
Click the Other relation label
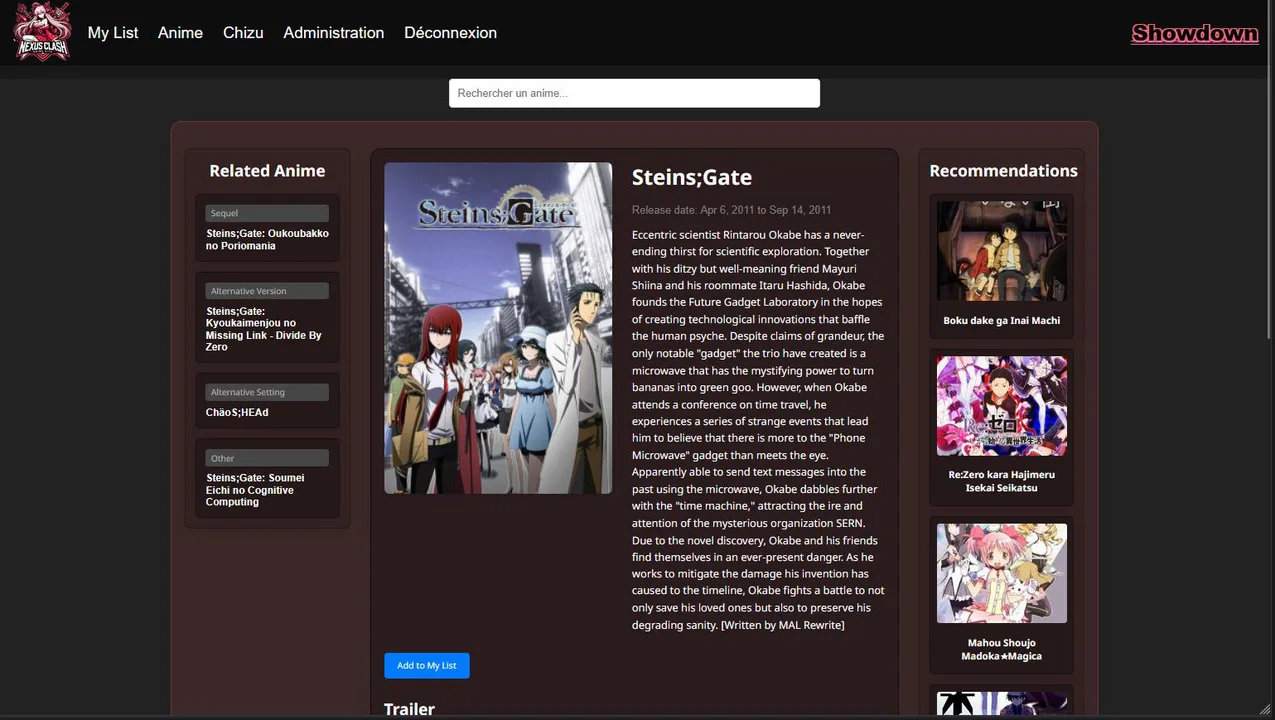point(267,458)
